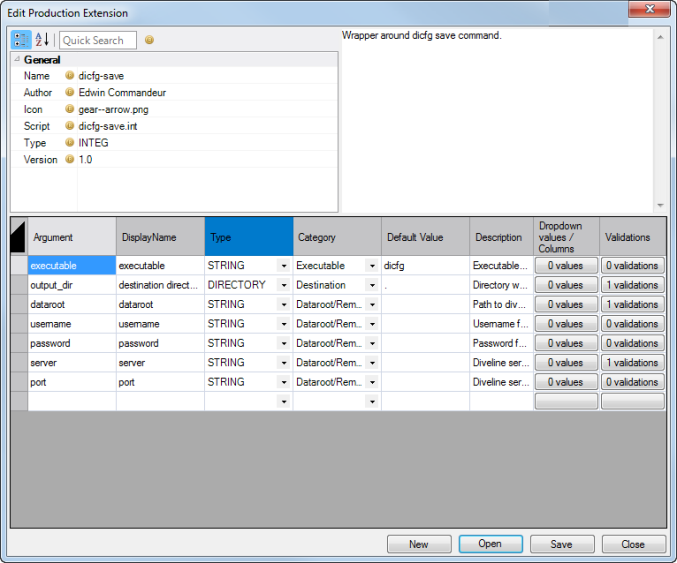The height and width of the screenshot is (563, 677).
Task: Click the Validations column header
Action: pyautogui.click(x=633, y=237)
